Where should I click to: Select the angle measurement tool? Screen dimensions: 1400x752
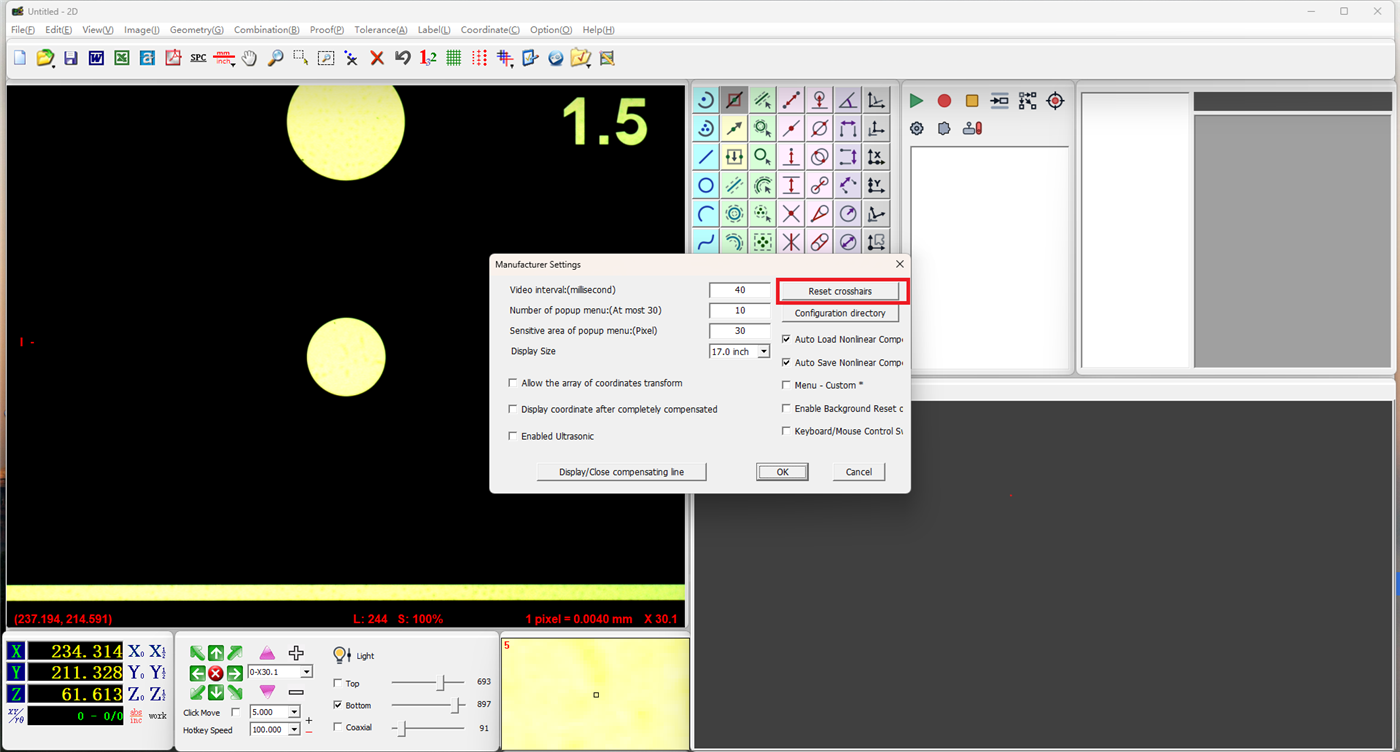coord(848,100)
